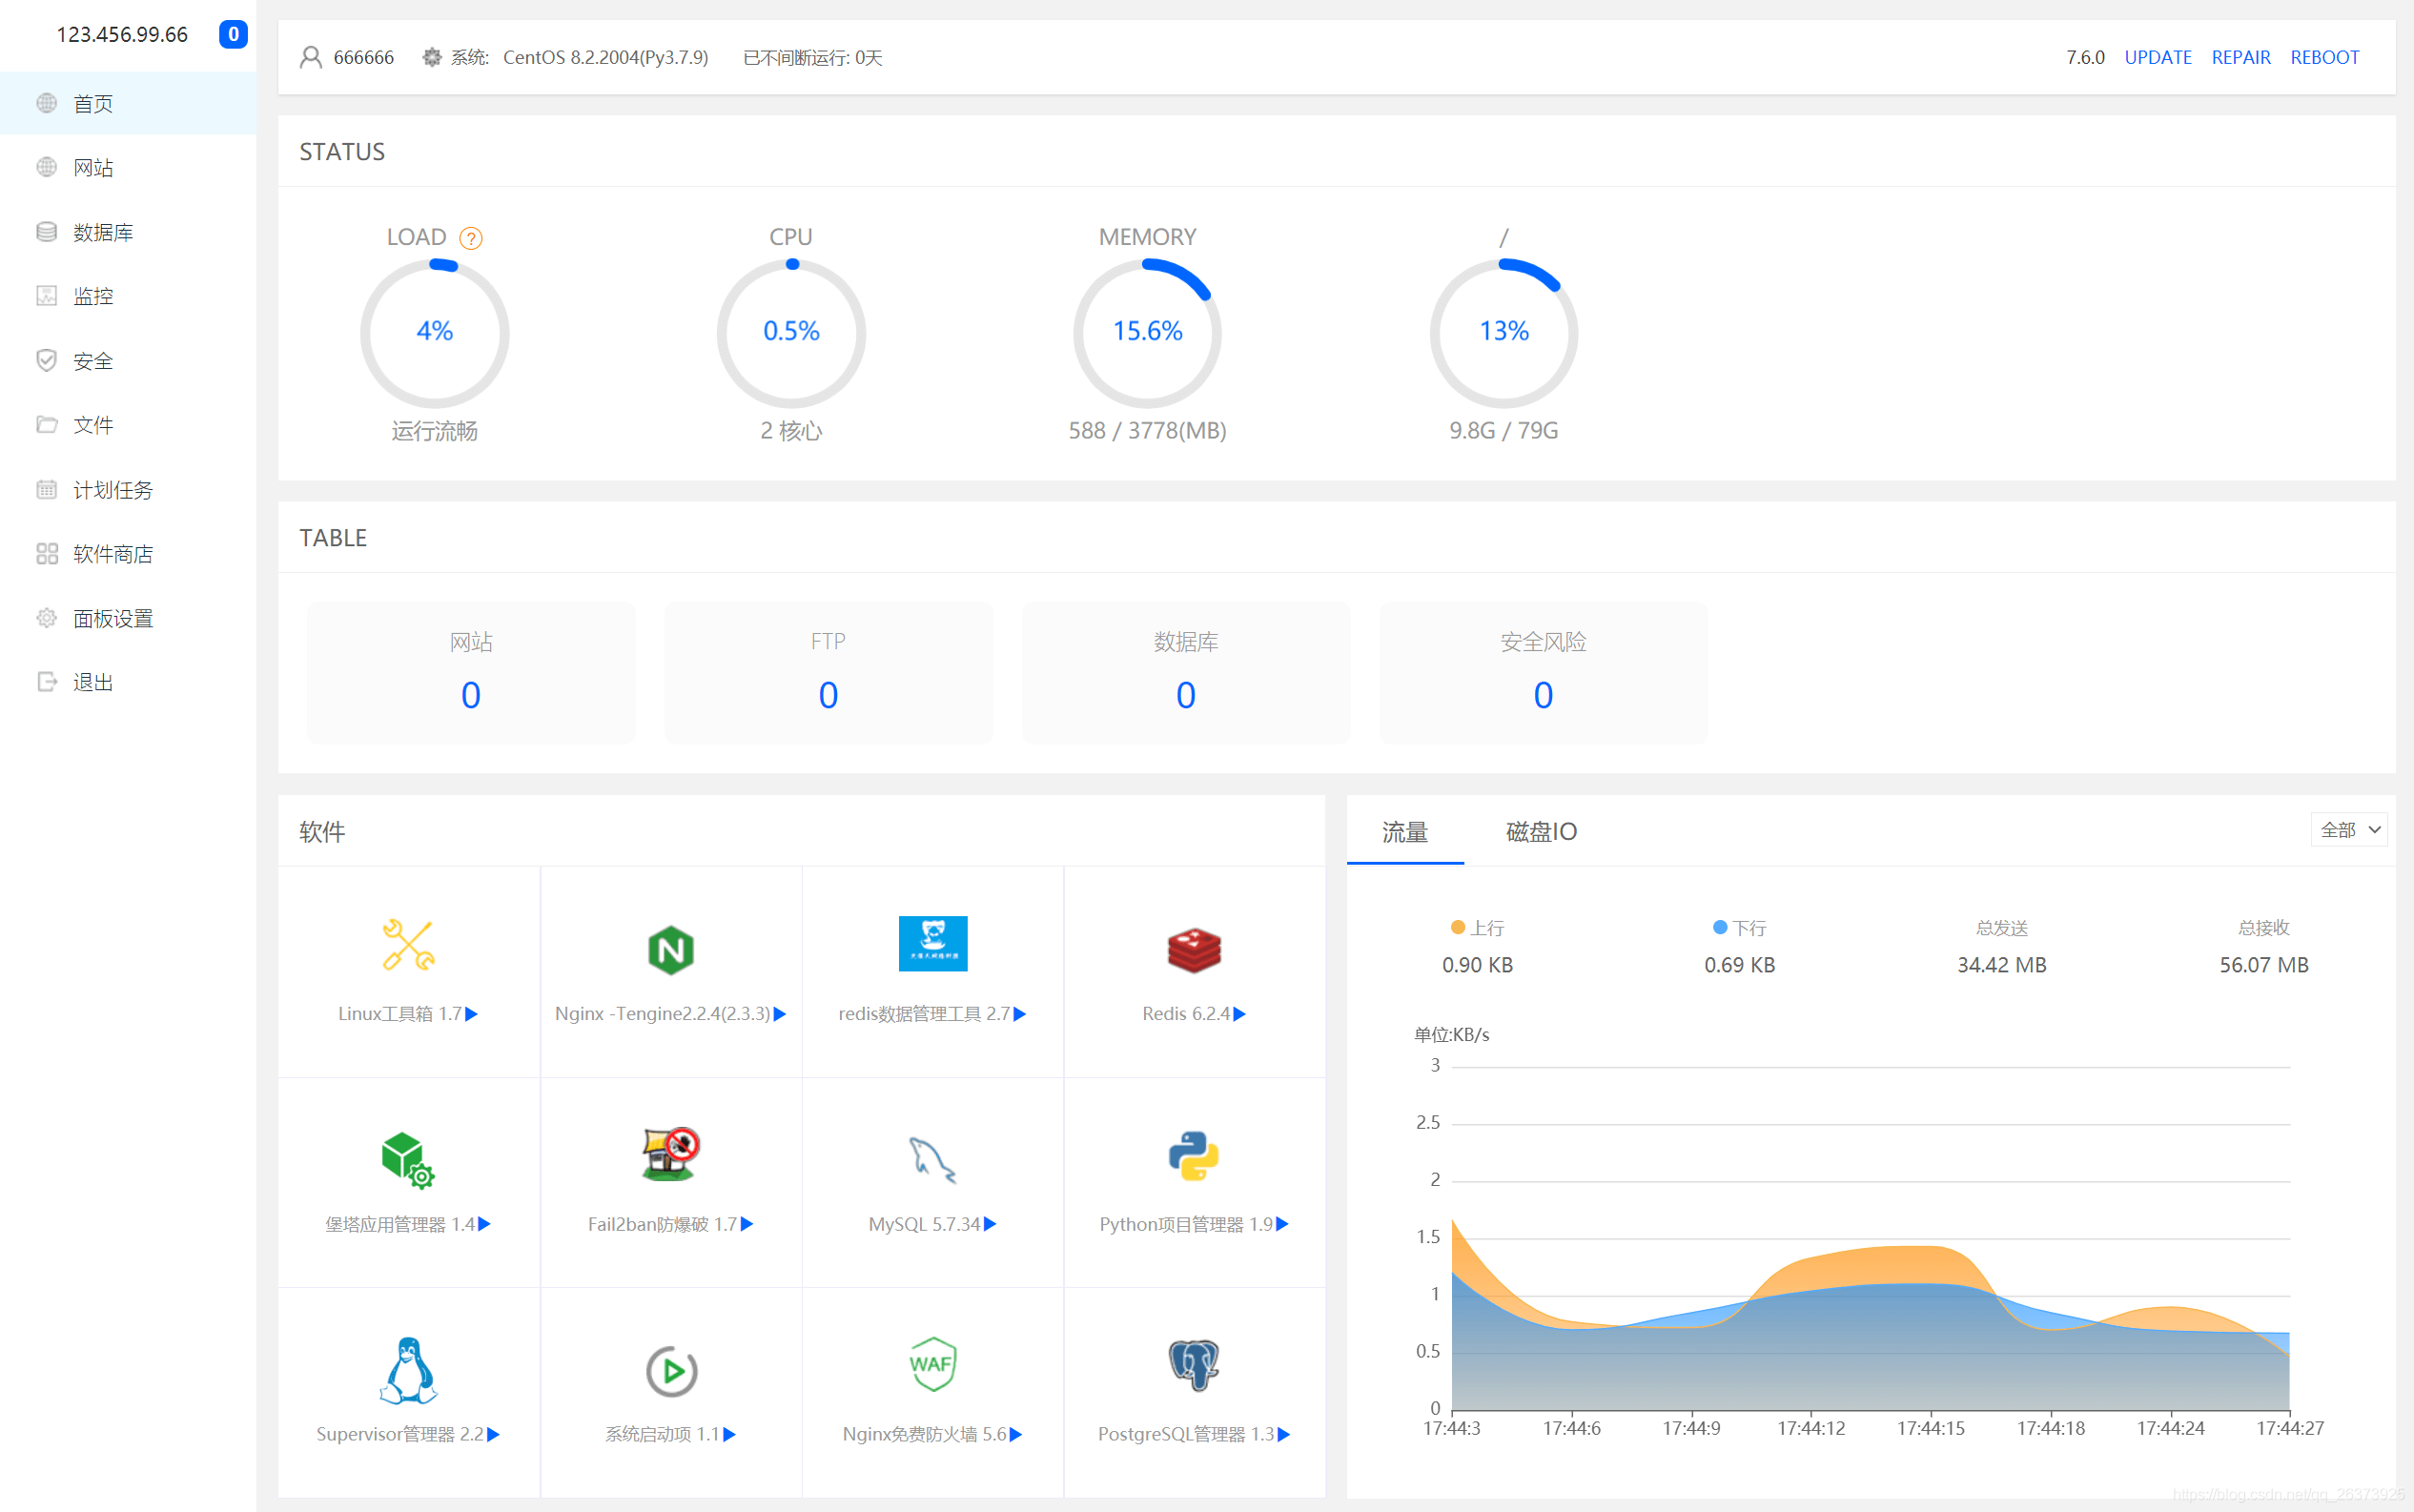2414x1512 pixels.
Task: Click the 软件商店 grid icon in sidebar
Action: coord(46,554)
